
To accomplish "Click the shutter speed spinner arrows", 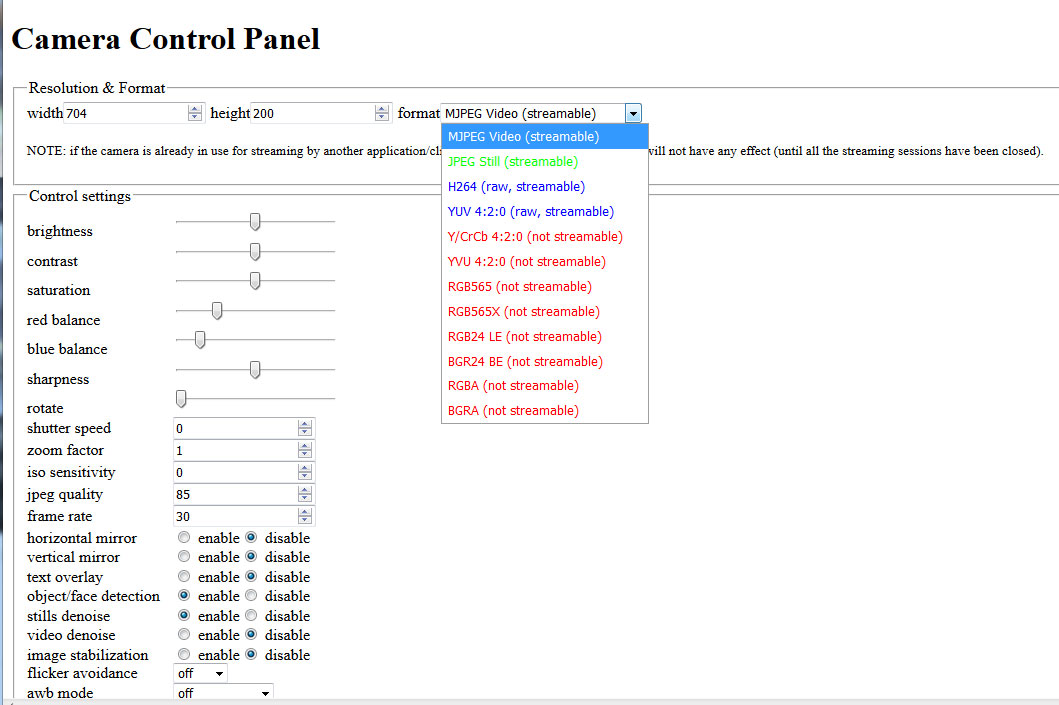I will pos(305,428).
